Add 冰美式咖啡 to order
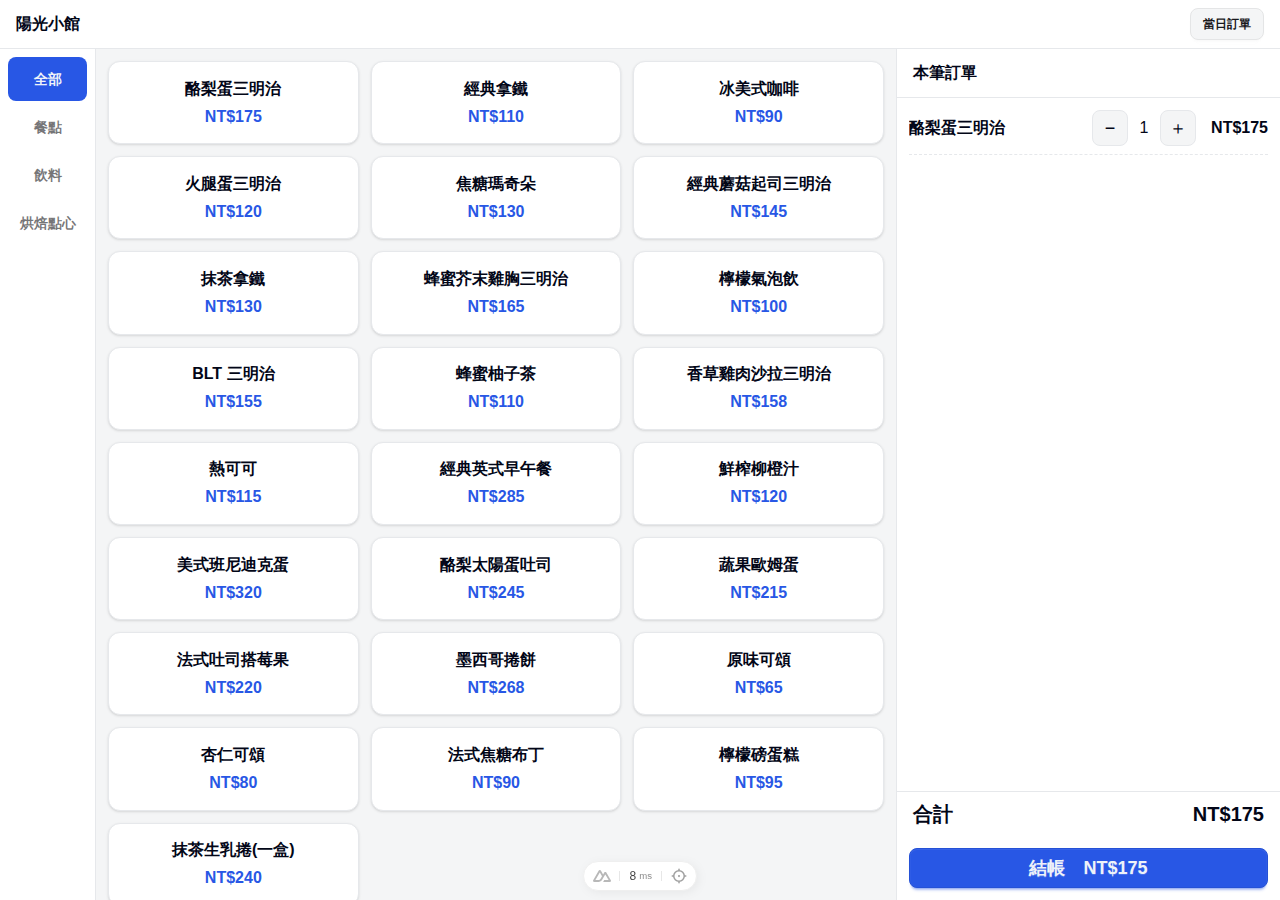 [x=758, y=102]
